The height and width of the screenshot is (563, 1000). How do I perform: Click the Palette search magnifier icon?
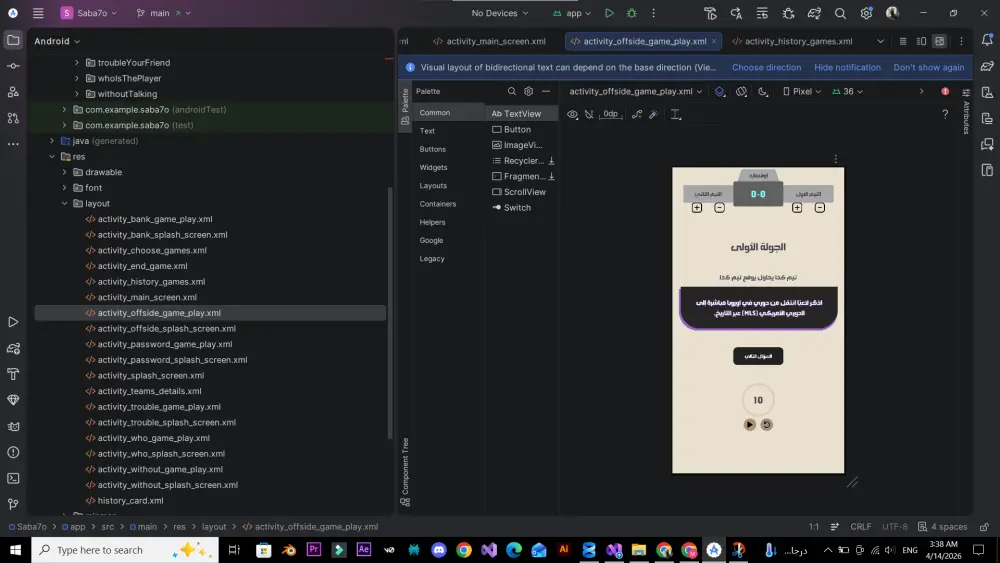pyautogui.click(x=511, y=91)
